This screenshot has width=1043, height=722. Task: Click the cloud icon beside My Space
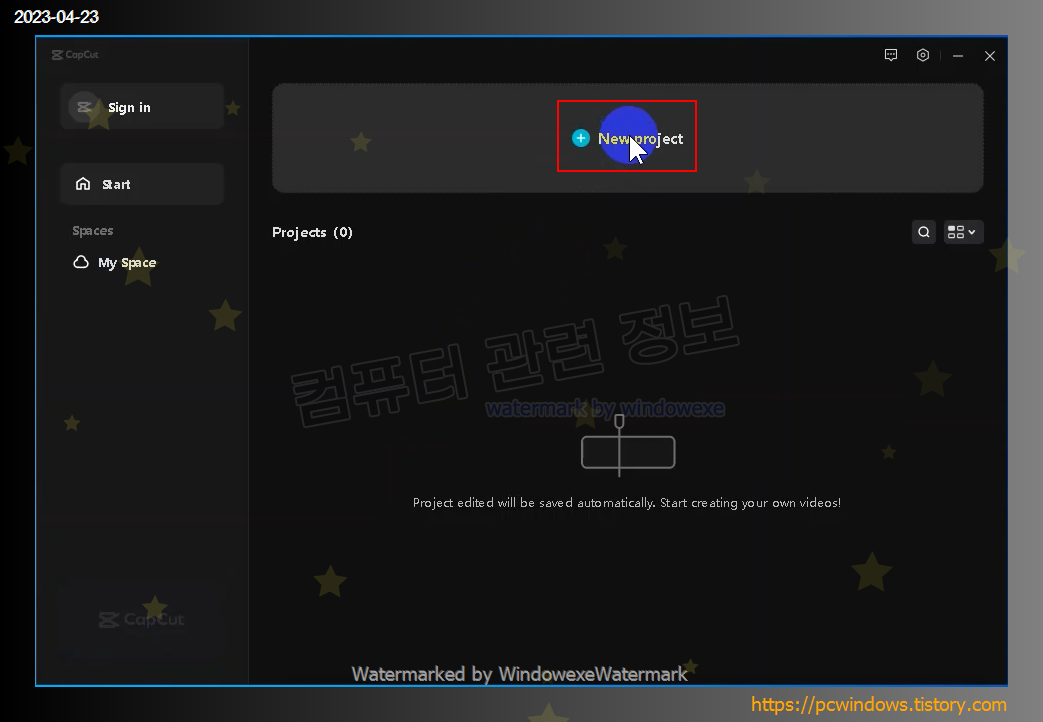(80, 262)
